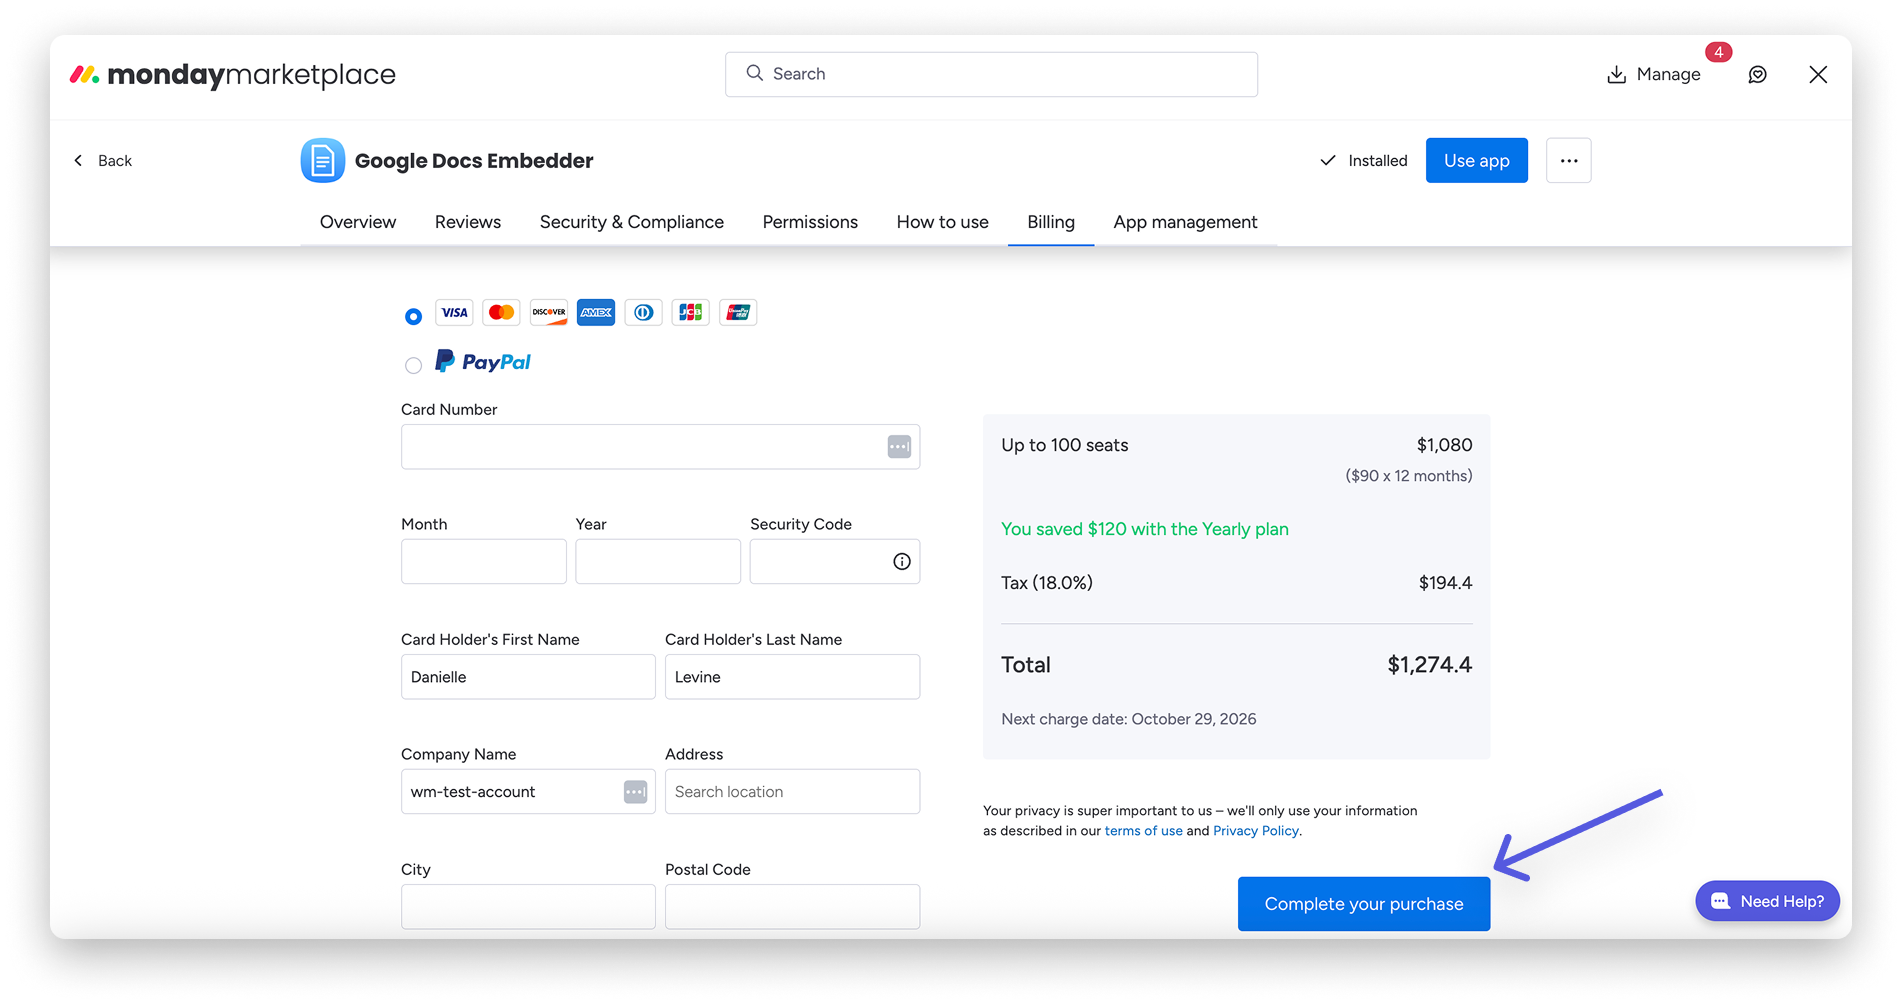Viewport: 1902px width, 1004px height.
Task: Click the Security Code info icon
Action: click(902, 562)
